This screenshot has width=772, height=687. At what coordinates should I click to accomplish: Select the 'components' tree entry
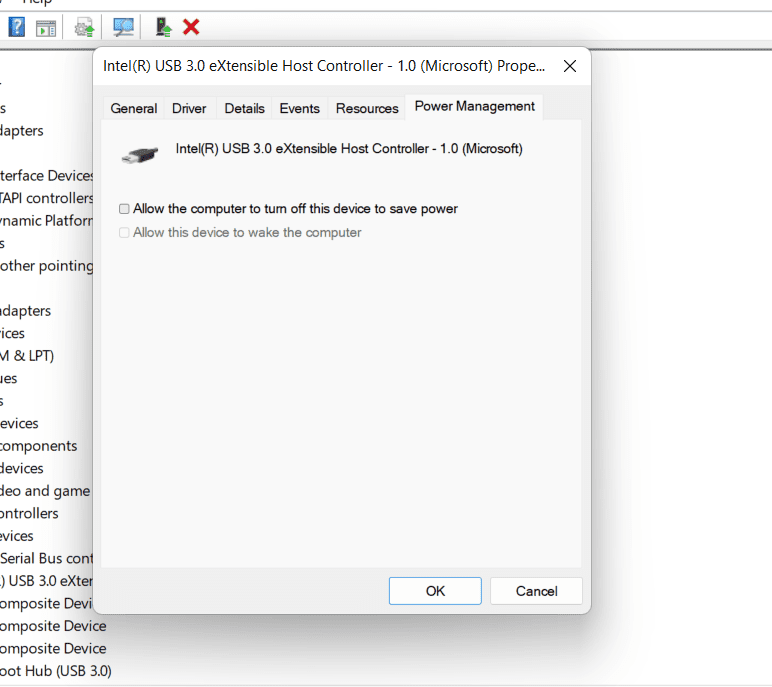[38, 446]
